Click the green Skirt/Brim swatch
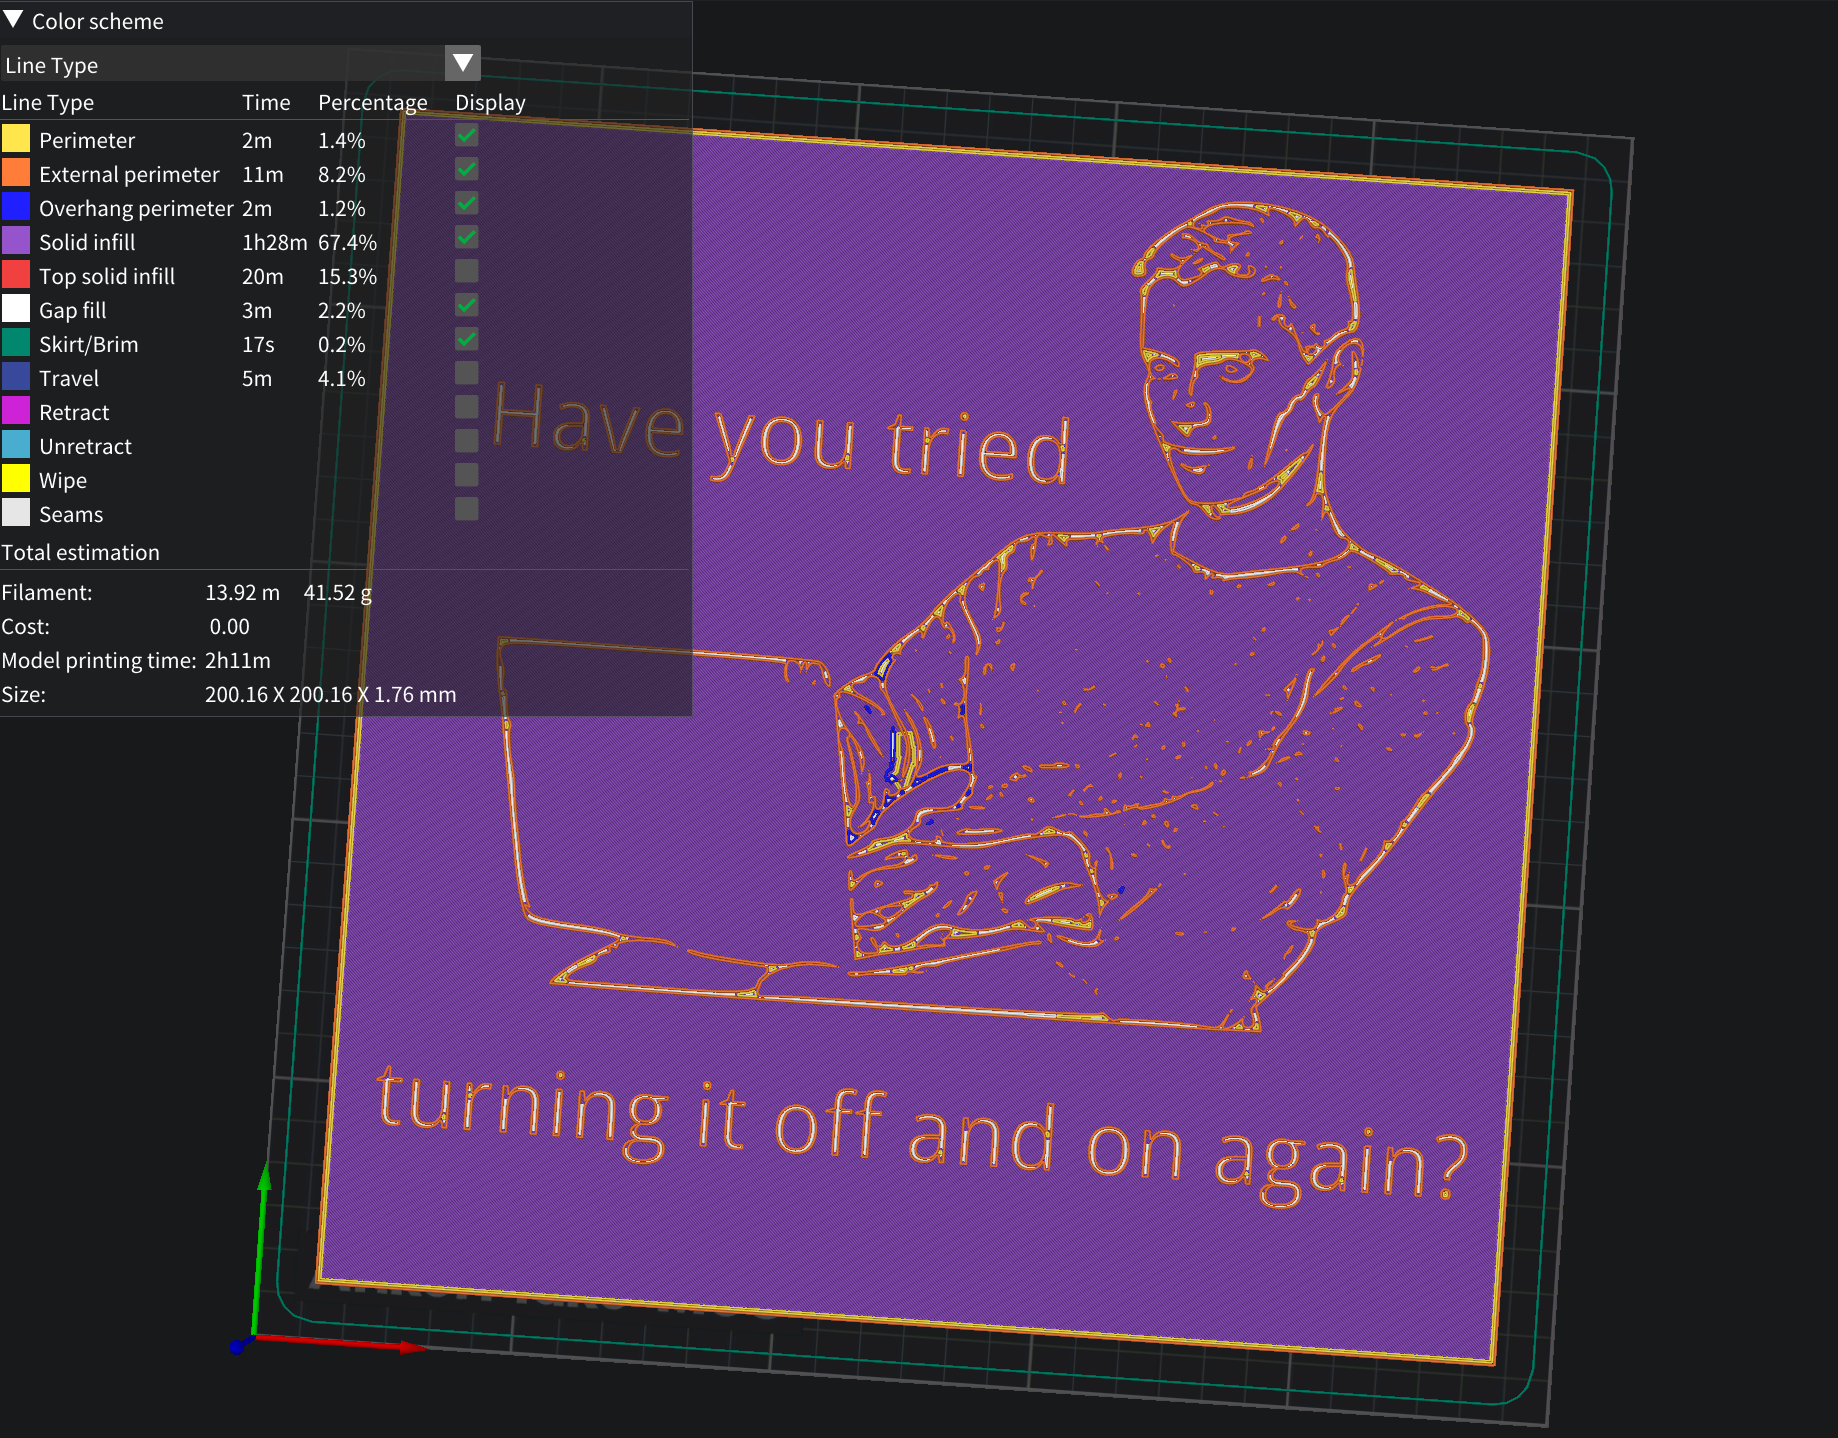This screenshot has height=1438, width=1838. pos(16,342)
